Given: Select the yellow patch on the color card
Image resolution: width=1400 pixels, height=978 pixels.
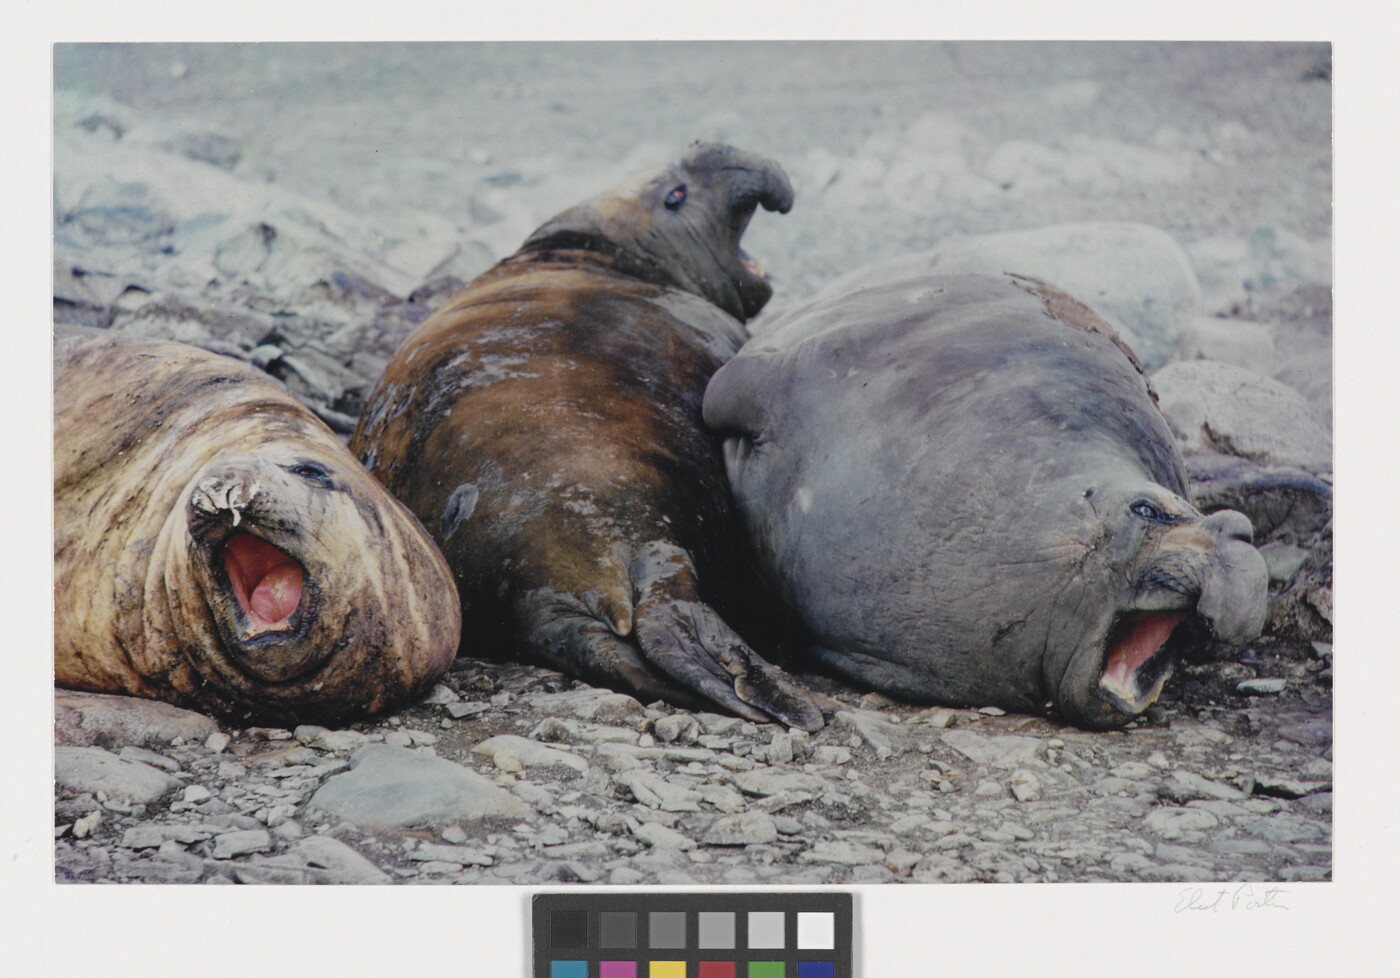Looking at the screenshot, I should point(667,970).
